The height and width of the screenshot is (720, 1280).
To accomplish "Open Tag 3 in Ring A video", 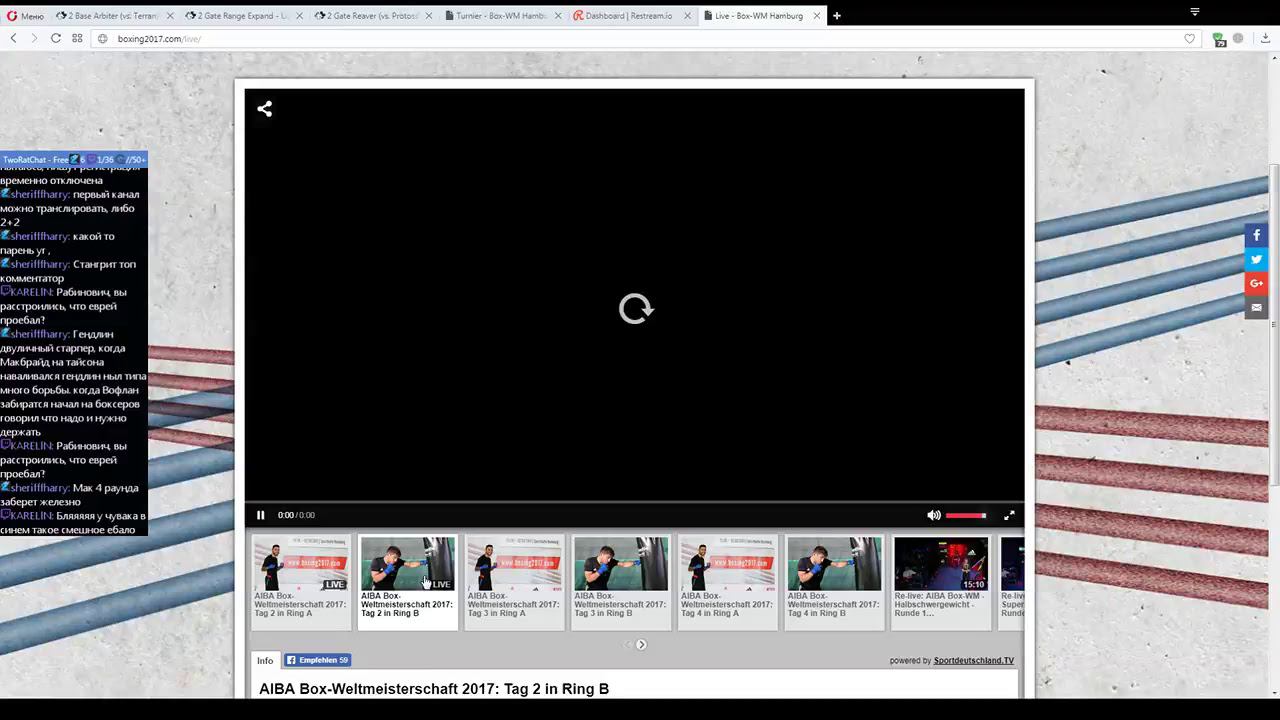I will tap(514, 582).
